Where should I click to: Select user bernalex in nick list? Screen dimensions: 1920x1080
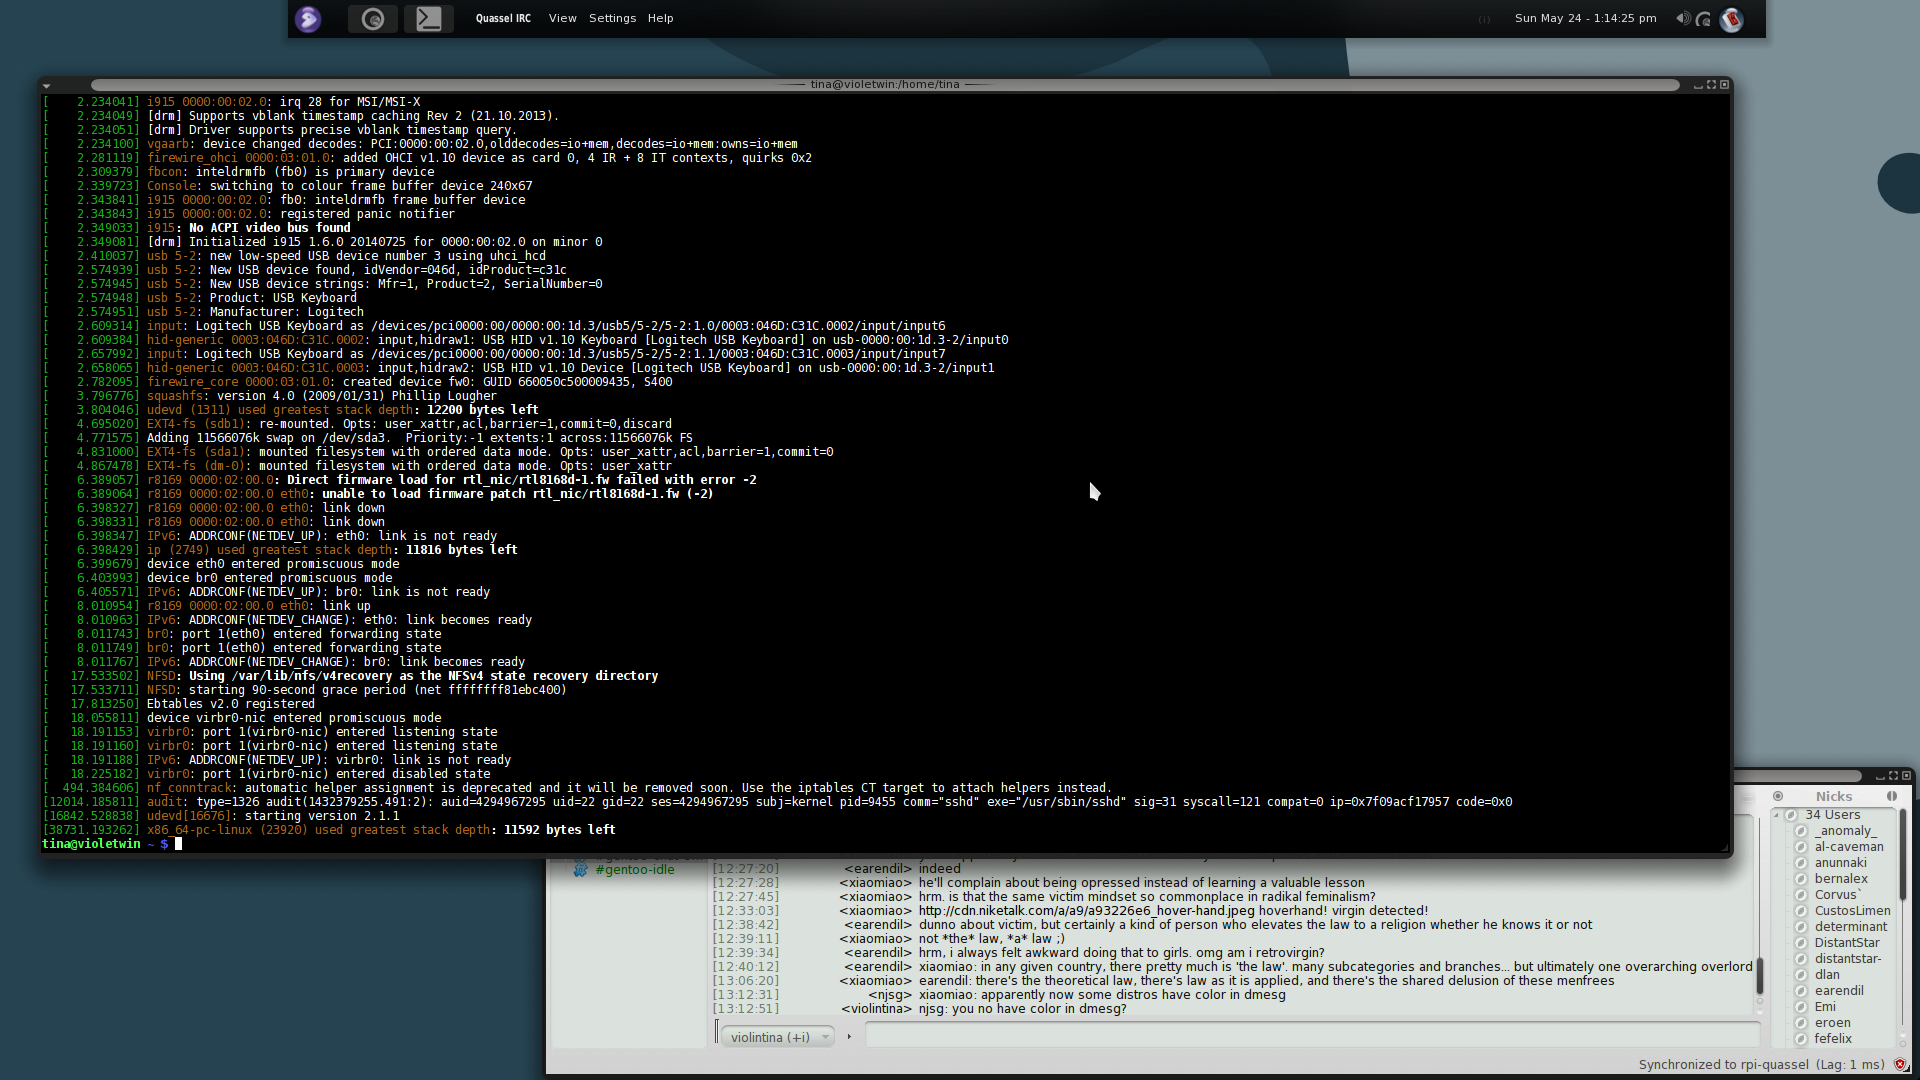point(1841,879)
